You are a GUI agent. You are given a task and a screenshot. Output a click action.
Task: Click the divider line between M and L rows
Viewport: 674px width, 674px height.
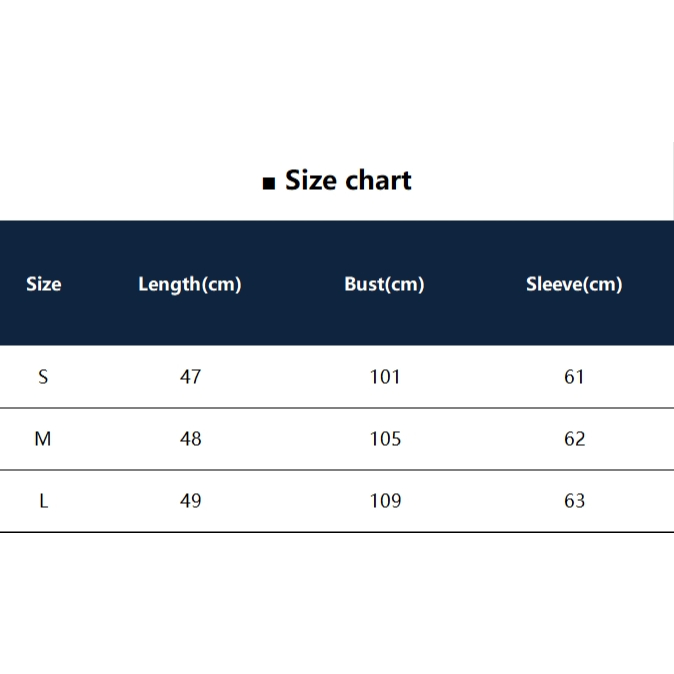tap(337, 470)
